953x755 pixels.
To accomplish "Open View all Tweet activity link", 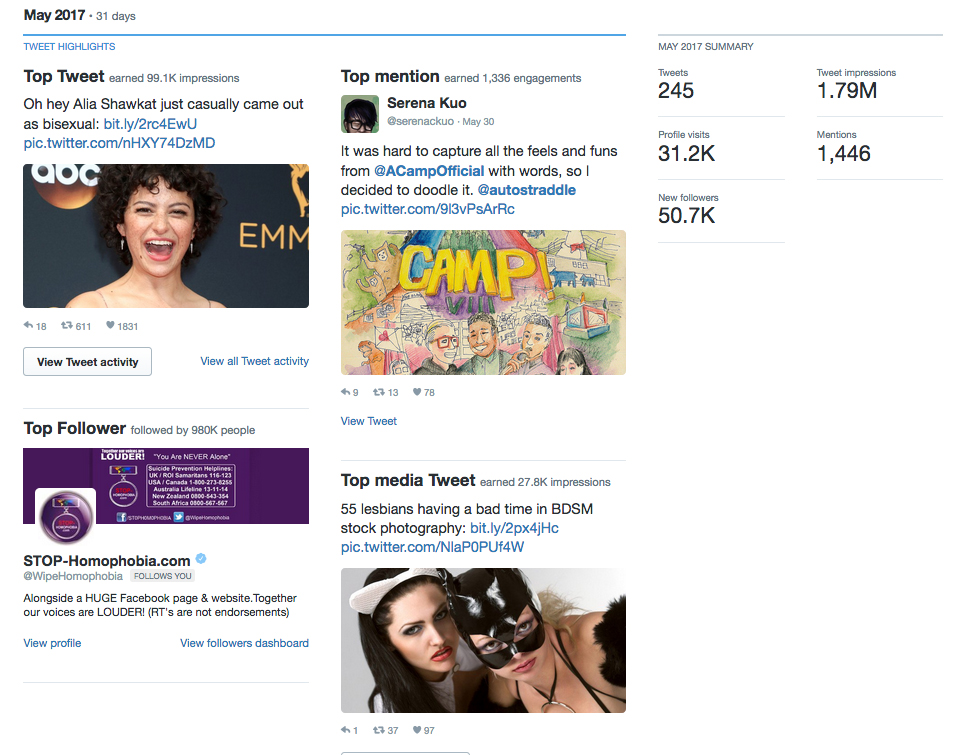I will 255,361.
